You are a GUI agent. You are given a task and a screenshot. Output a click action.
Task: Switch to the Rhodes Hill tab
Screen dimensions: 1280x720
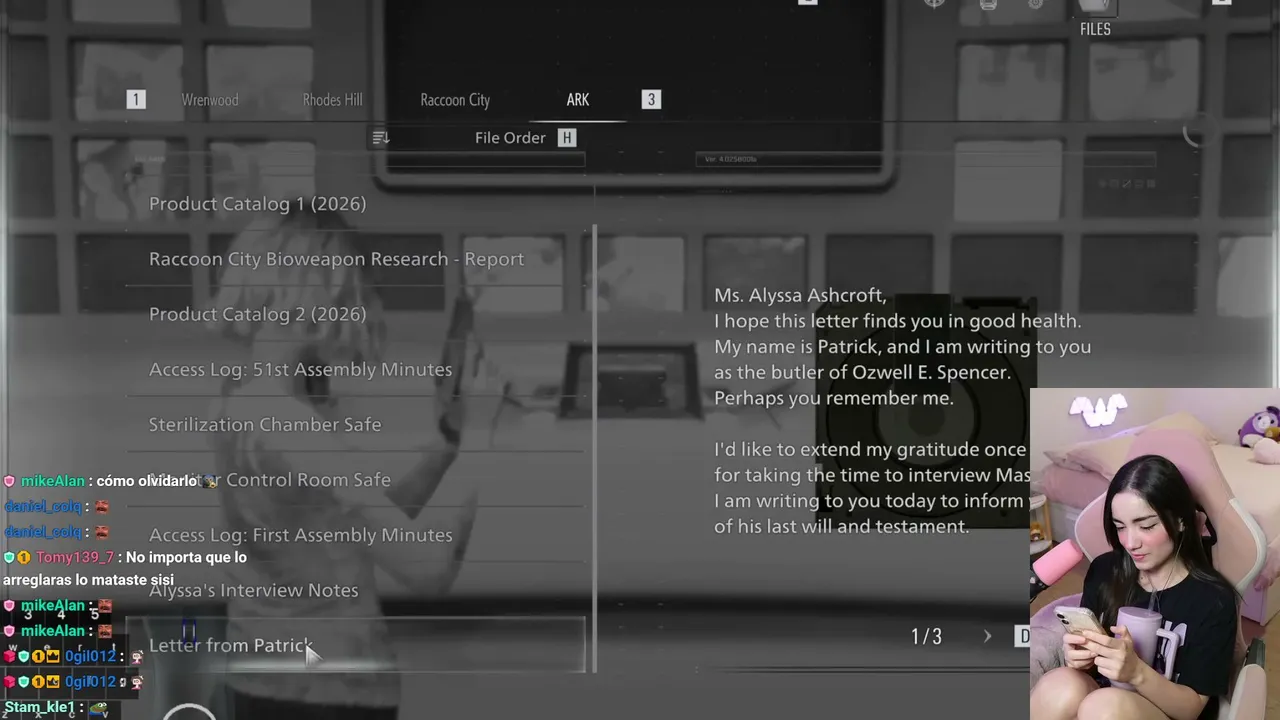[x=333, y=100]
